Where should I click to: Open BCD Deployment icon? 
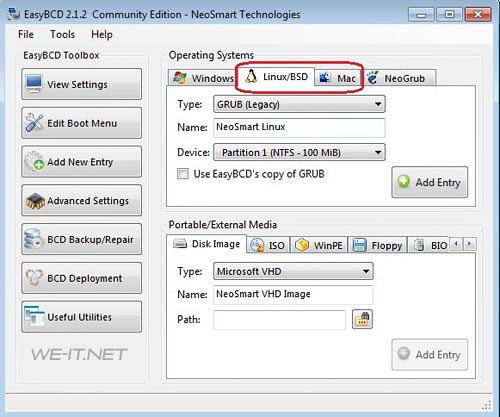tap(34, 278)
